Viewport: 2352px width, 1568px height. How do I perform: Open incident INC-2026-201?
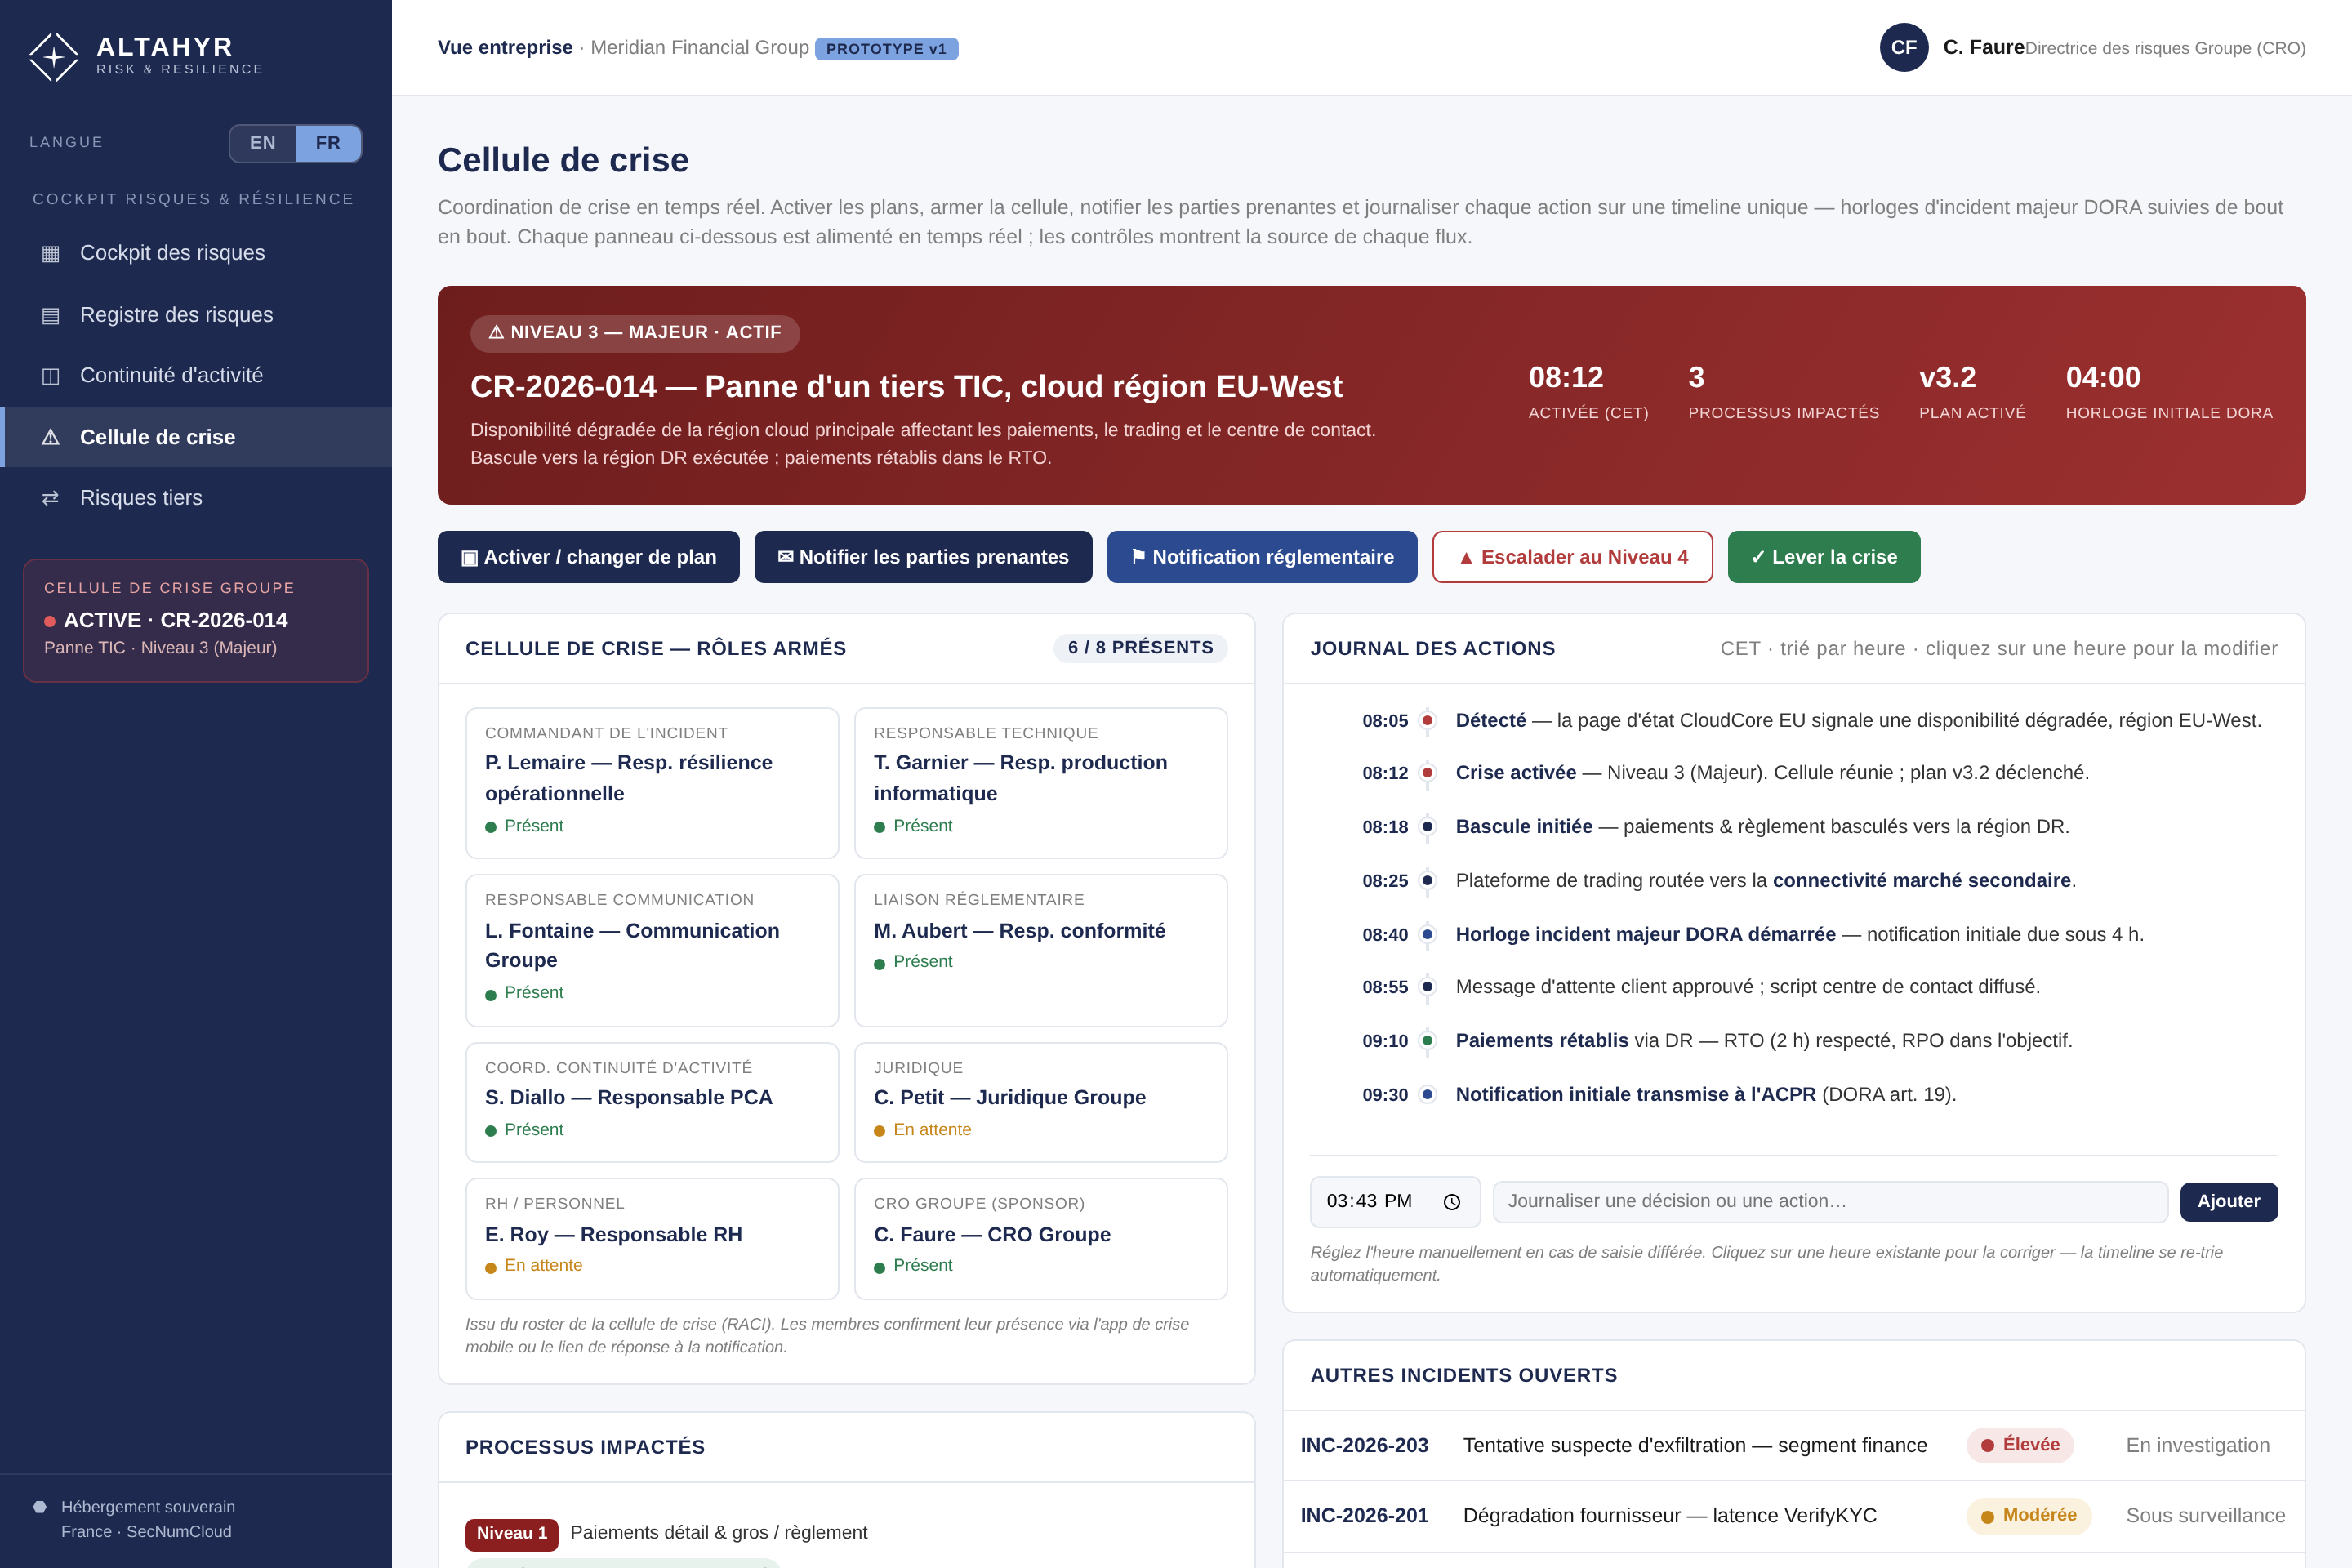click(1793, 1516)
